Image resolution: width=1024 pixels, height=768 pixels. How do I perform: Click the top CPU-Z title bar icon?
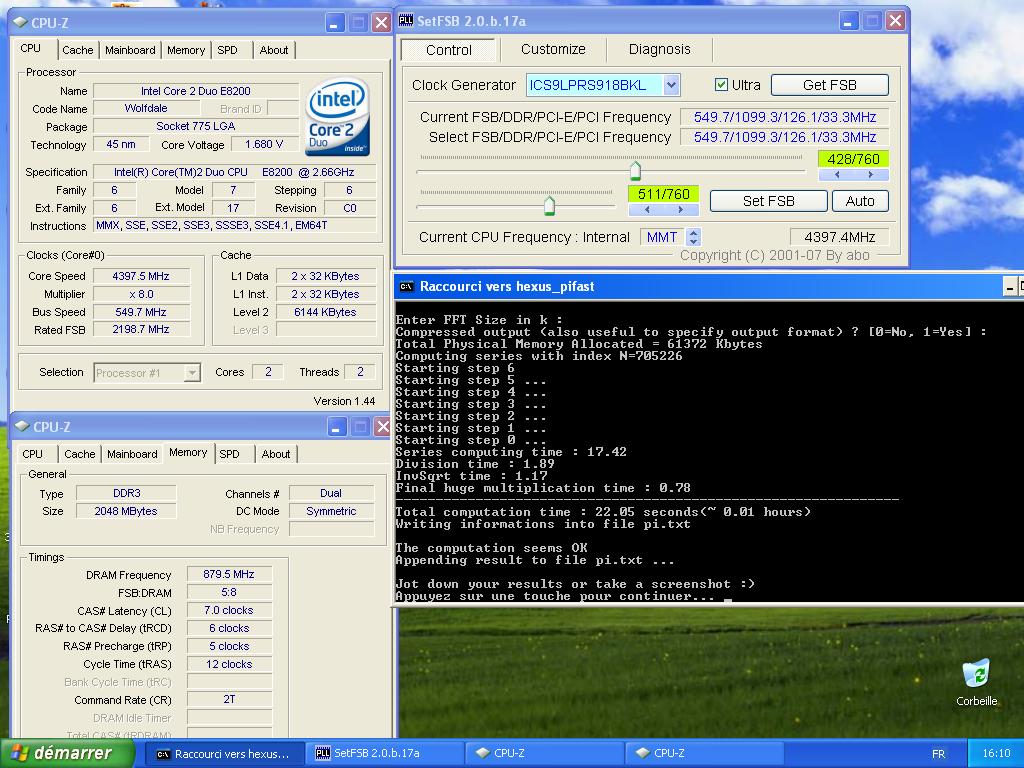(x=20, y=23)
